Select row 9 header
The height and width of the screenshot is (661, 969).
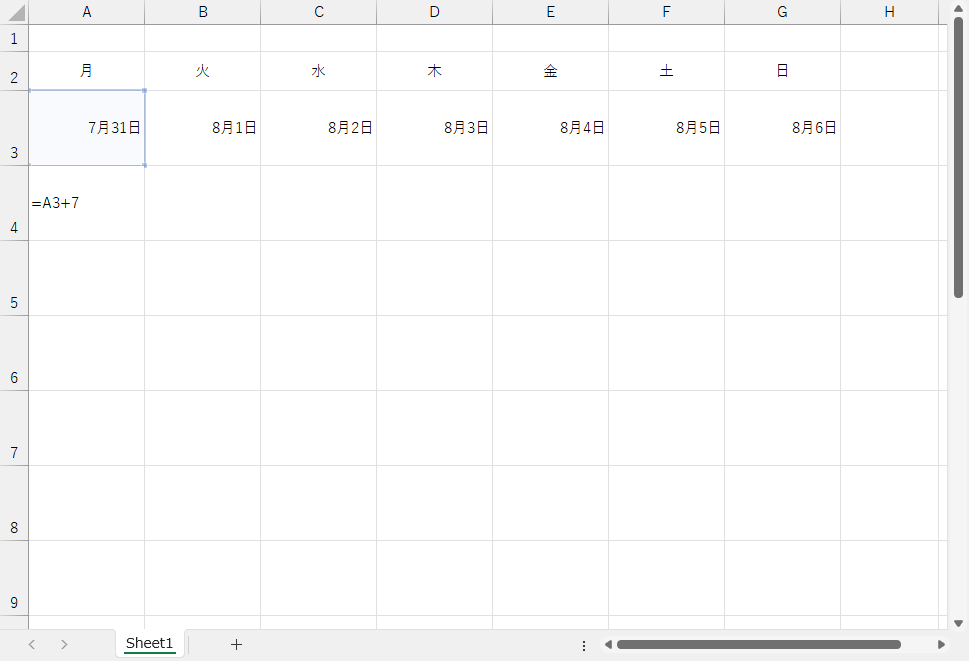(14, 578)
